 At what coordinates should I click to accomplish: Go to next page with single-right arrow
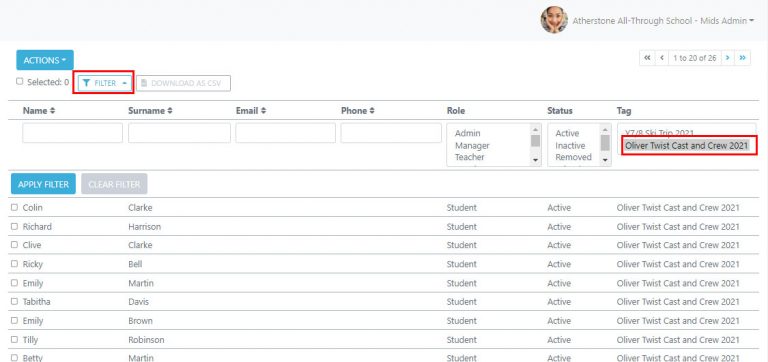click(x=727, y=58)
